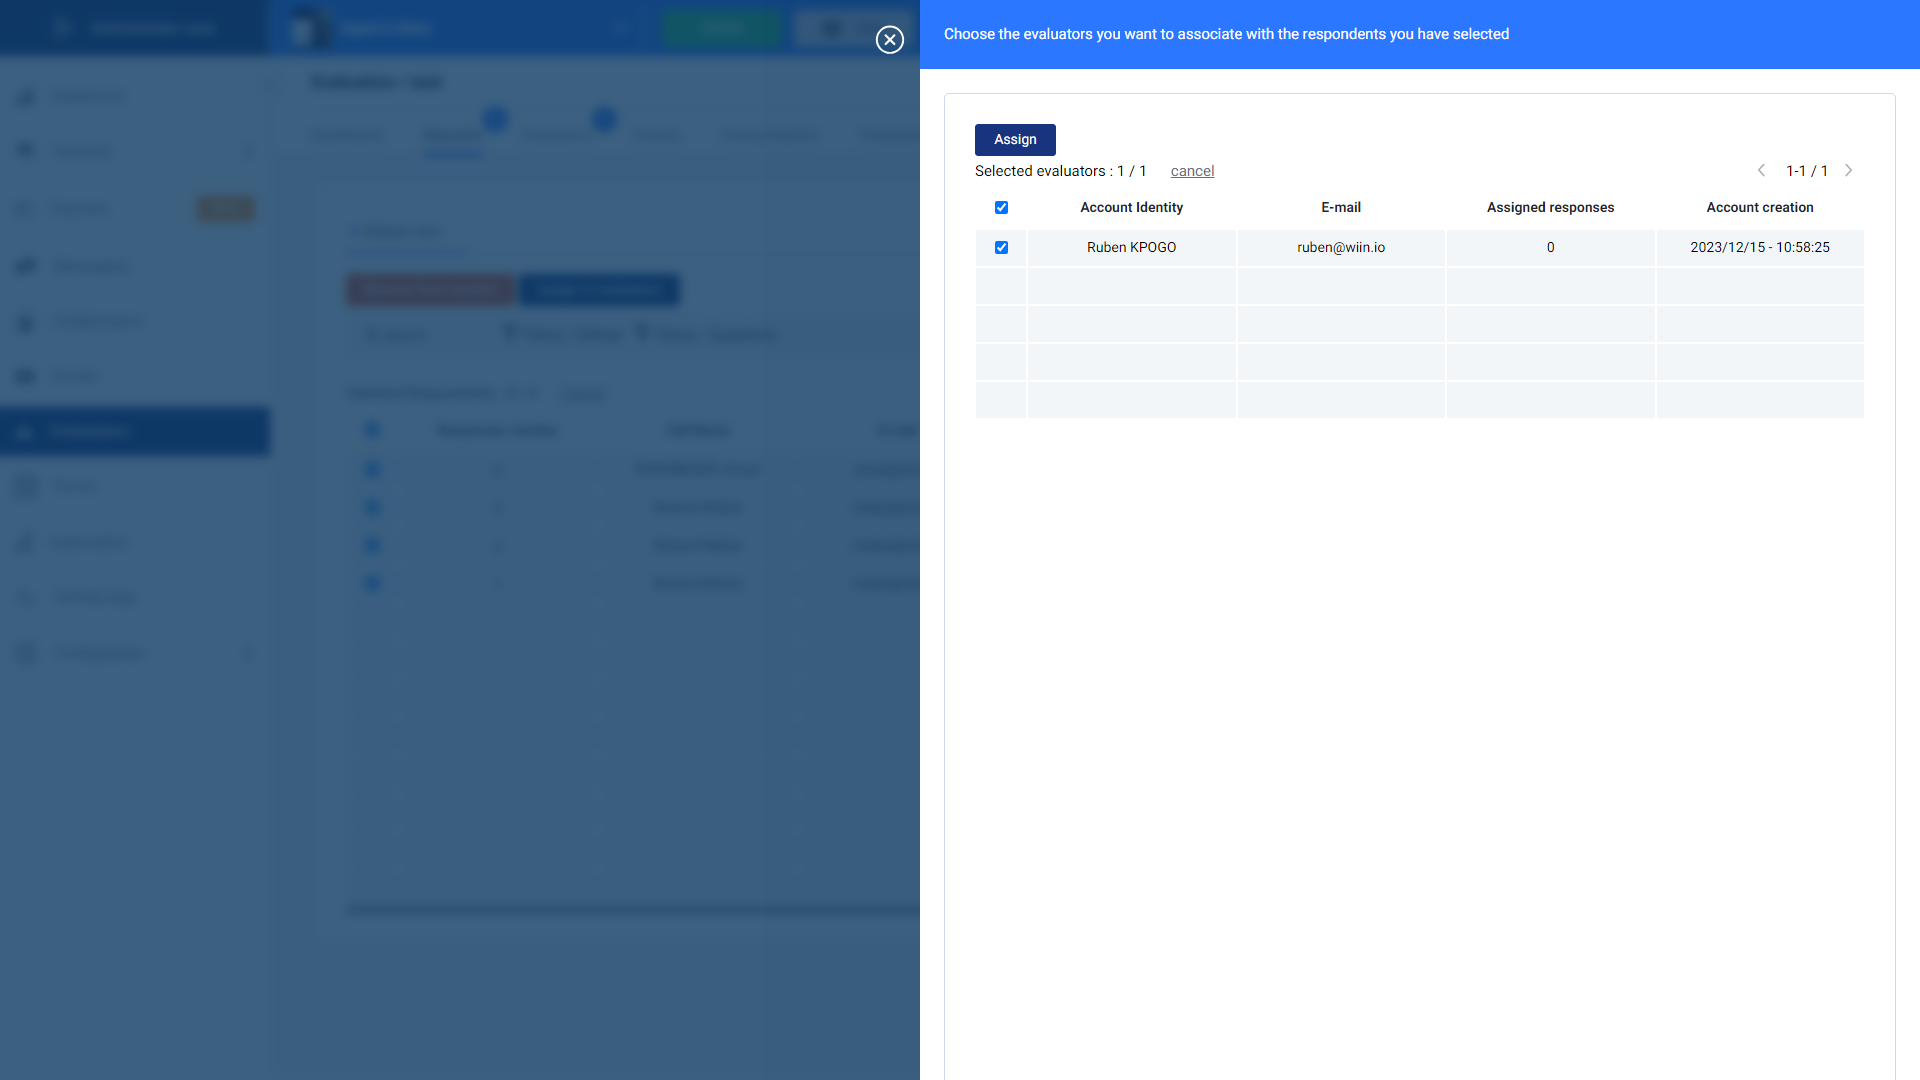Image resolution: width=1920 pixels, height=1080 pixels.
Task: Click the 2023/12/15 account creation date cell
Action: point(1759,248)
